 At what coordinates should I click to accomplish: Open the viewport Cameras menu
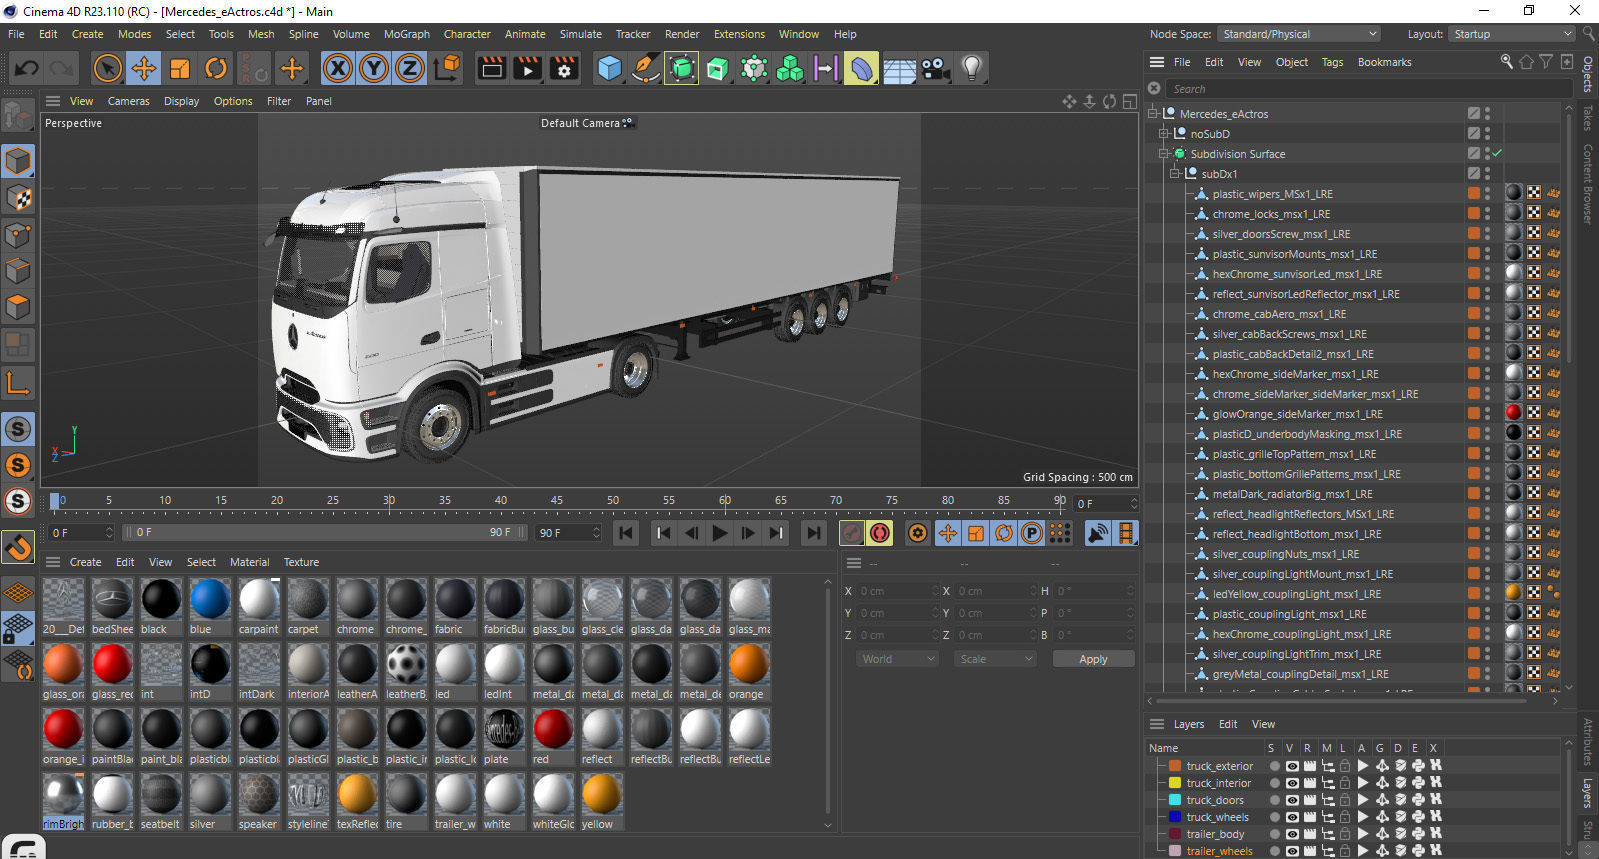(129, 101)
